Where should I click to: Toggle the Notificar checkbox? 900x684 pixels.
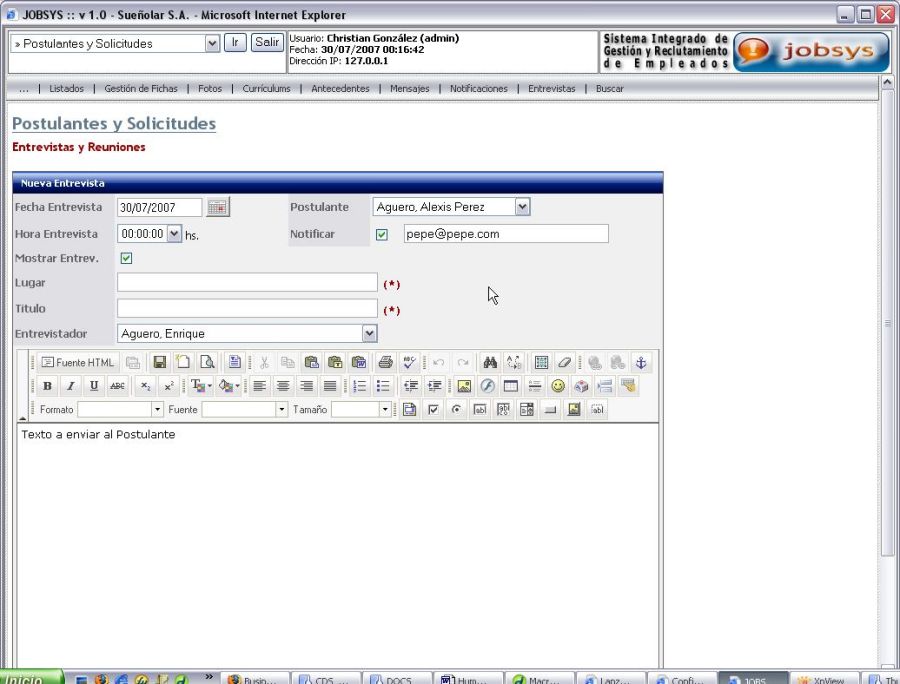(x=381, y=234)
